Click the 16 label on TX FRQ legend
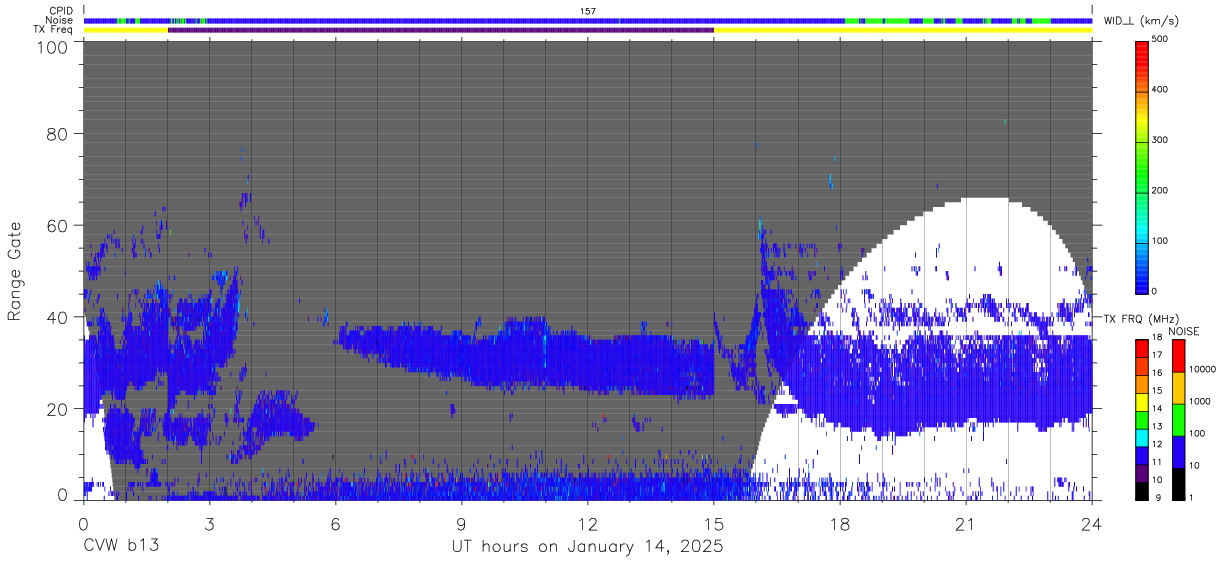 click(1155, 372)
